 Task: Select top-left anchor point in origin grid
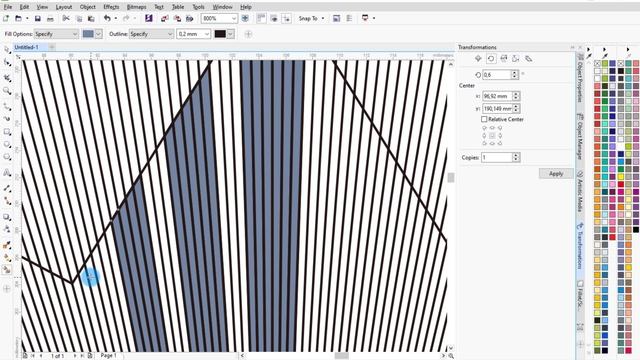484,128
